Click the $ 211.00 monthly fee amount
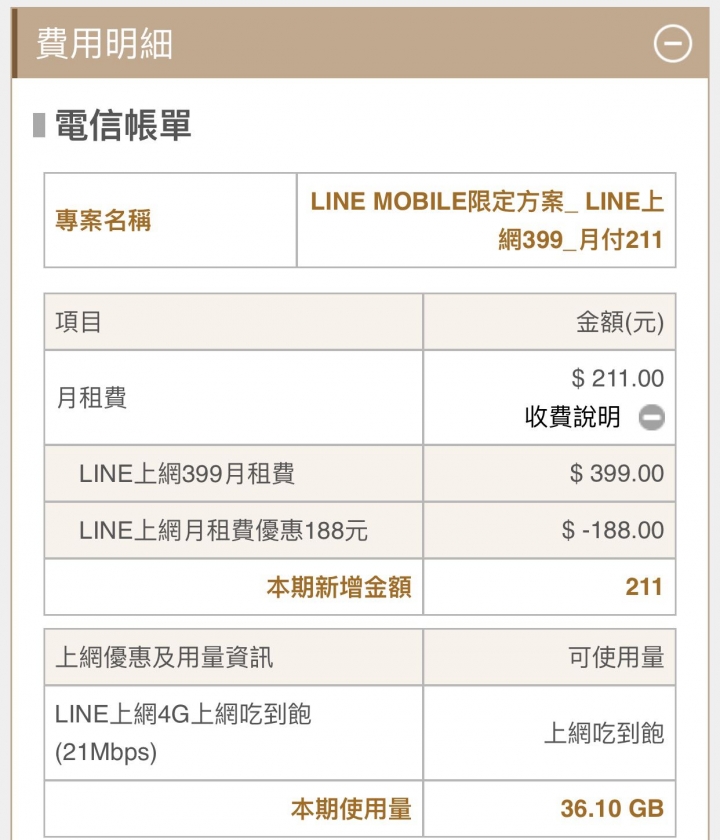Screen dimensions: 720x840 tap(617, 378)
